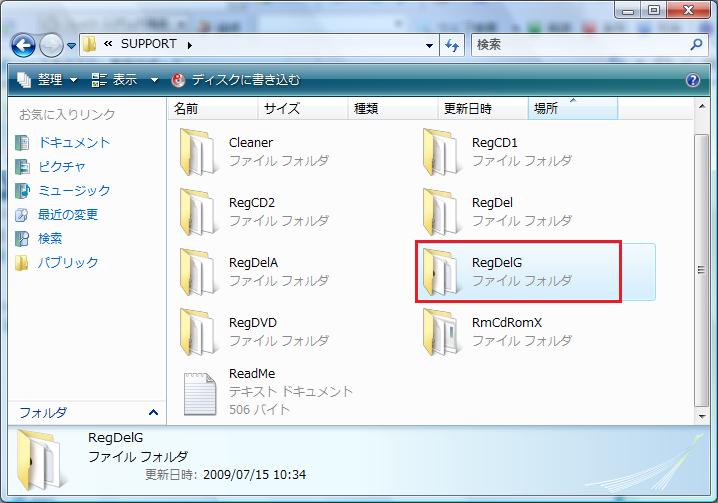This screenshot has height=503, width=718.
Task: Open 最近の変更 favorite link
Action: coord(68,214)
